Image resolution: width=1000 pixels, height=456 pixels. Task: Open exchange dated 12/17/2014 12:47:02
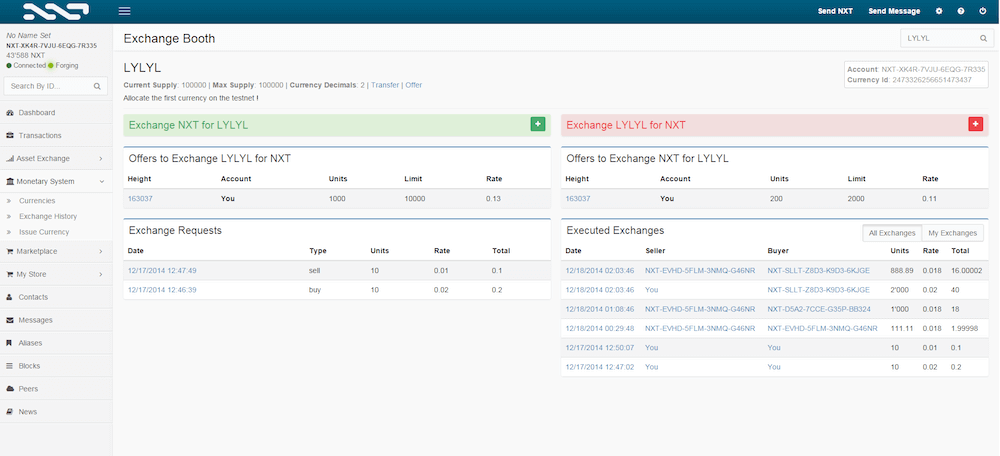600,367
